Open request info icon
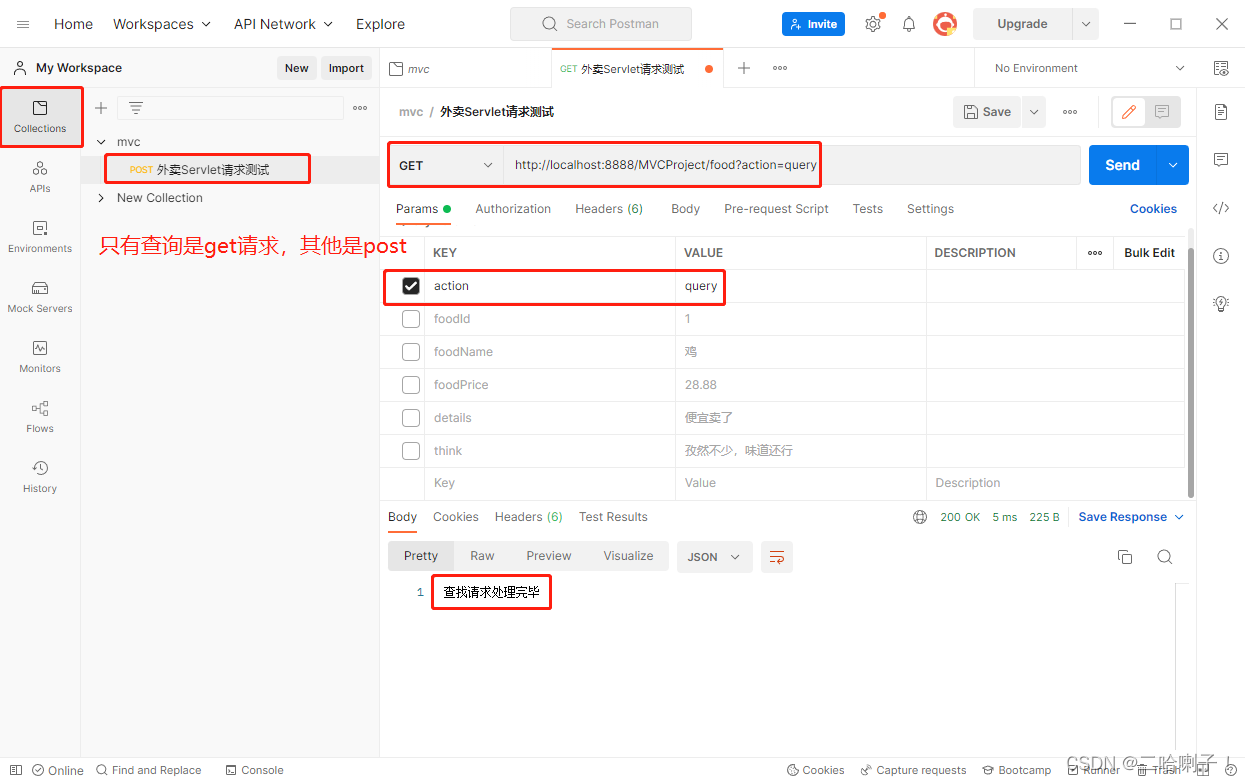The image size is (1245, 782). tap(1221, 256)
